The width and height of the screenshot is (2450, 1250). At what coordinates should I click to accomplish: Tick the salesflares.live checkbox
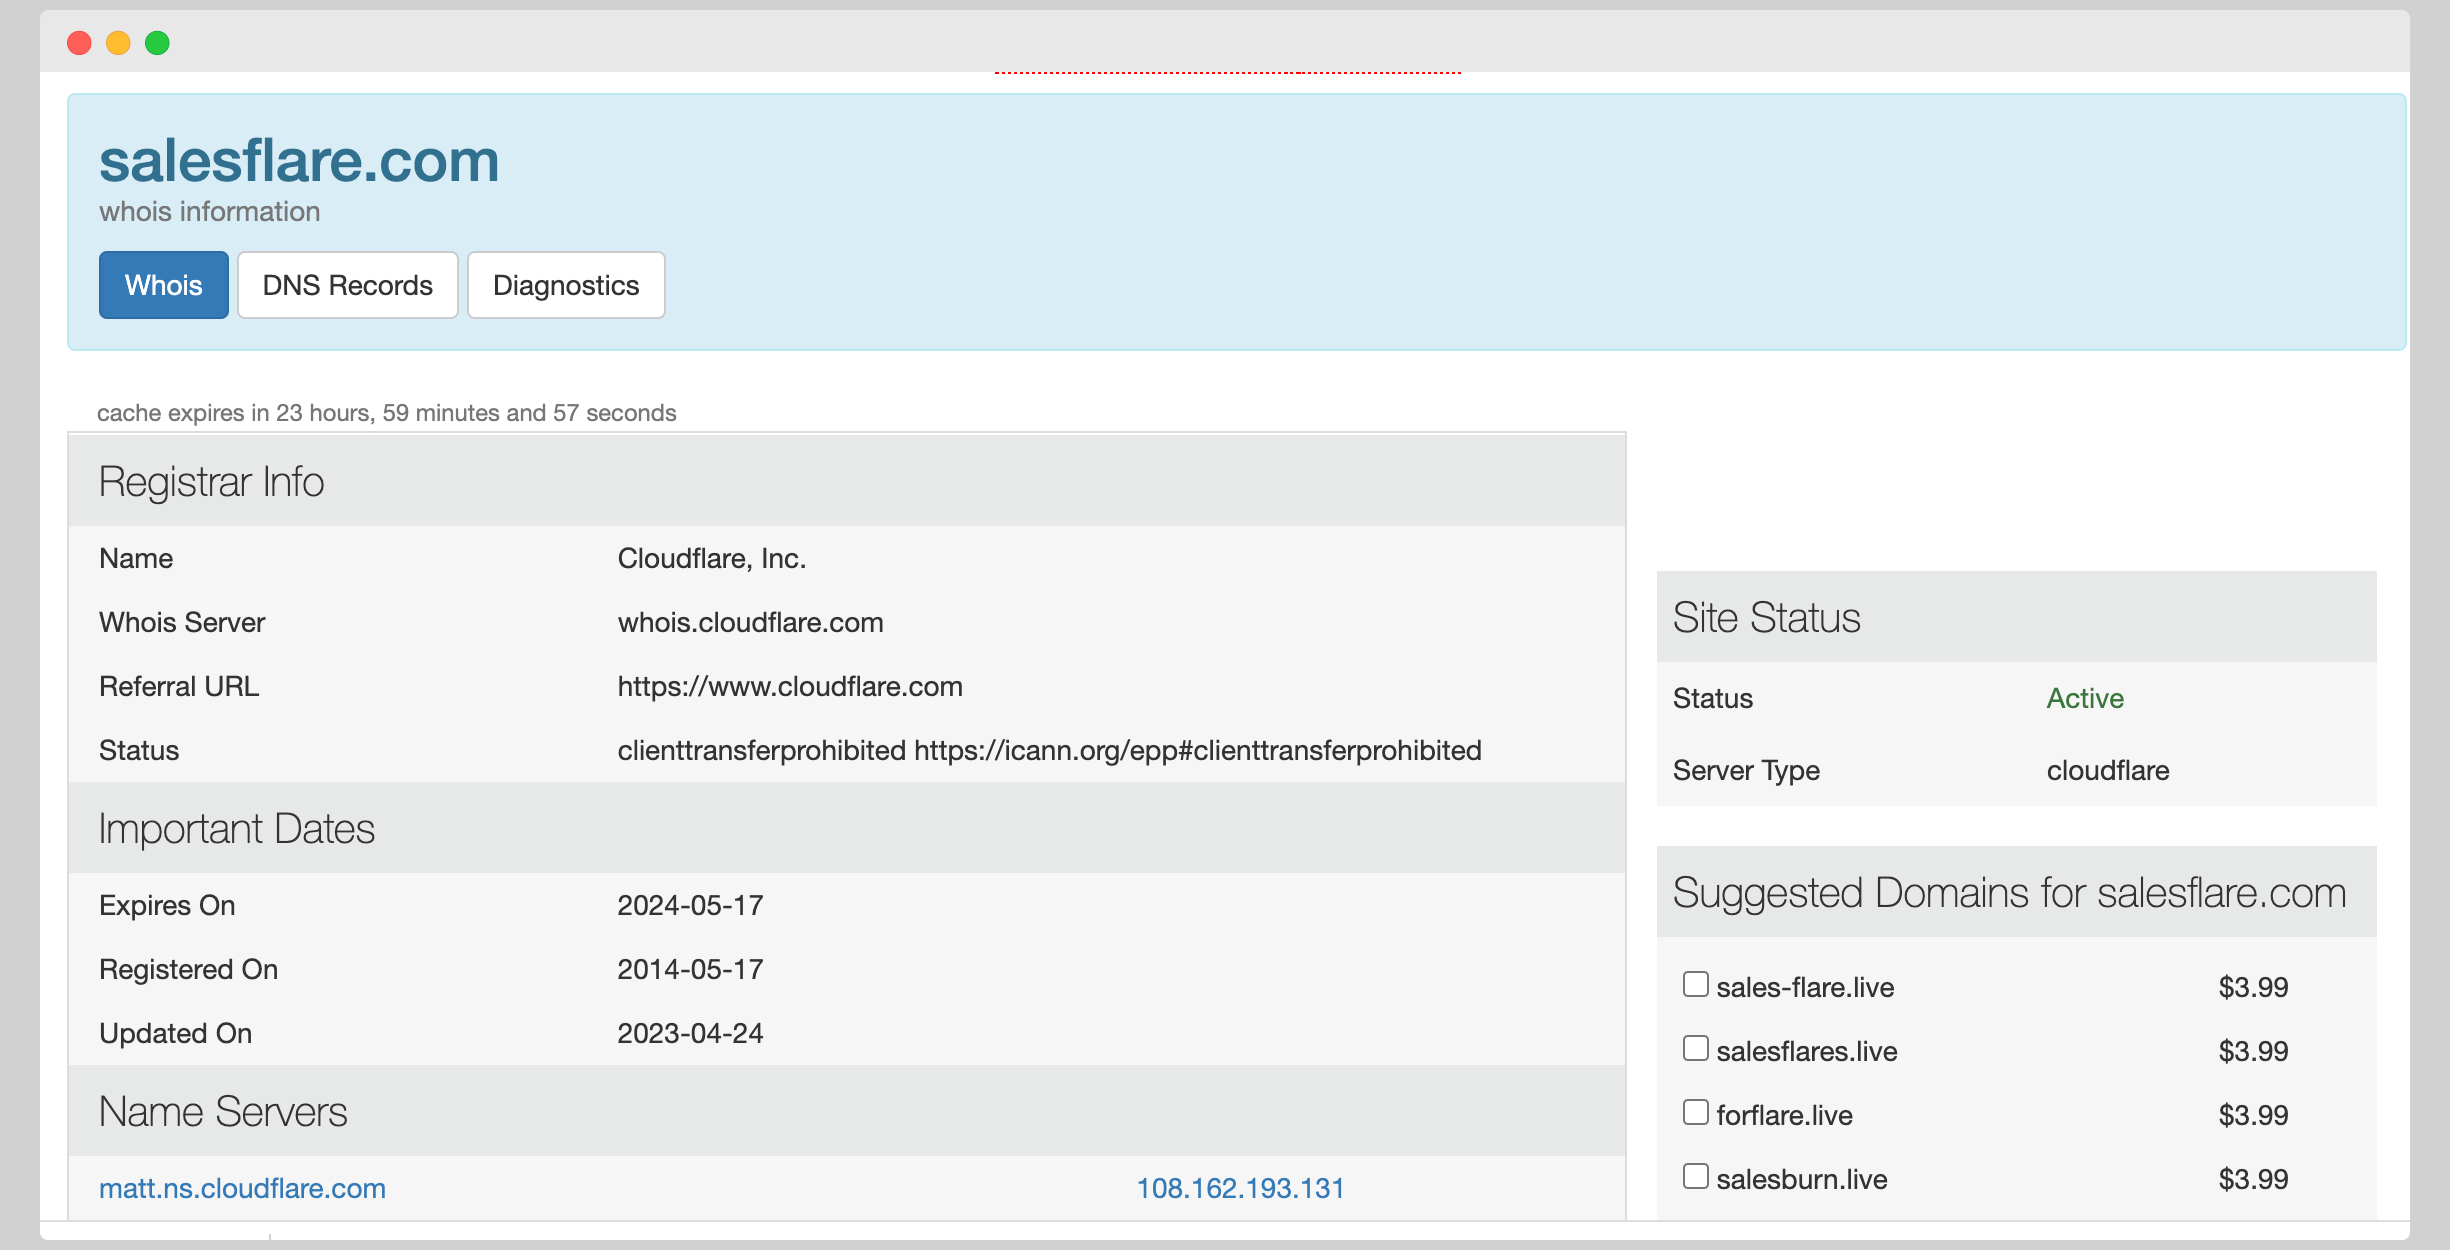coord(1695,1048)
